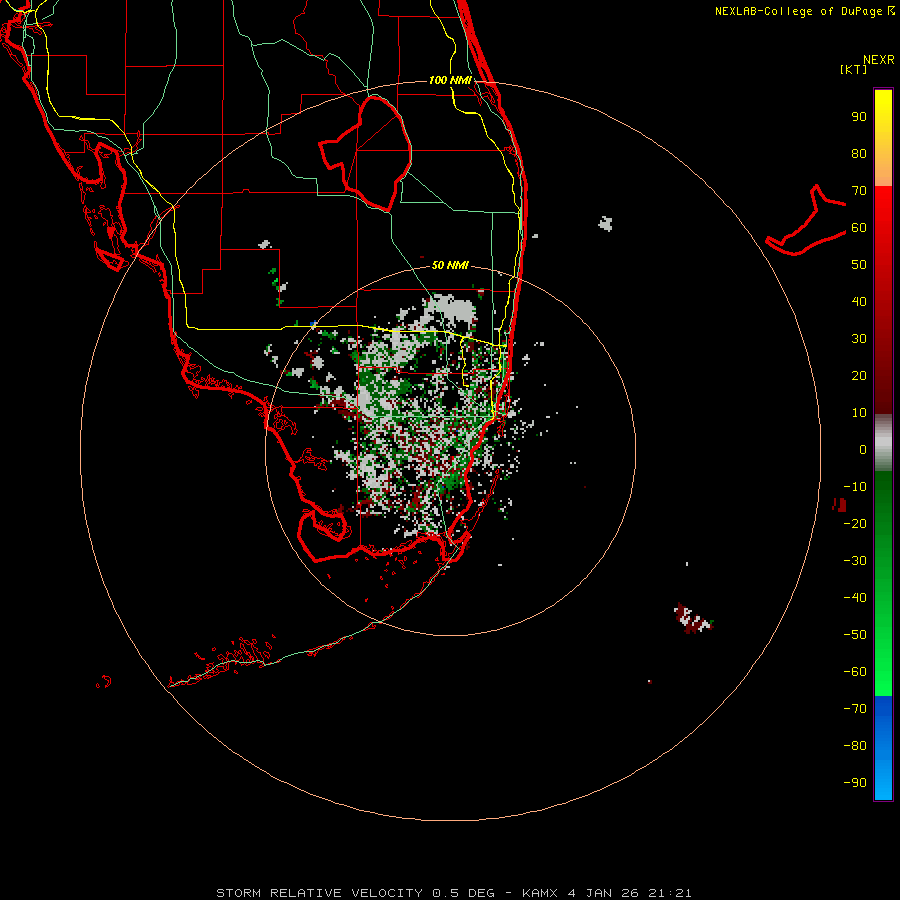Click the 40 value on the velocity scale
900x900 pixels.
pyautogui.click(x=859, y=301)
